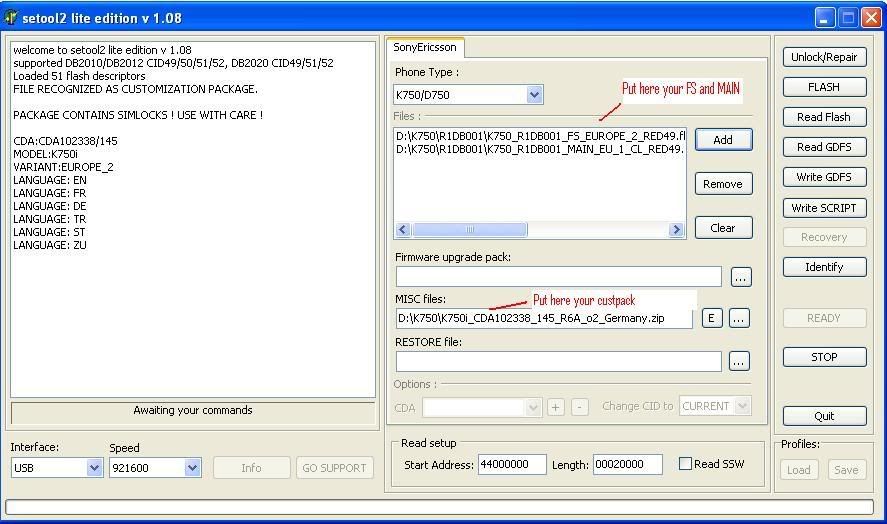This screenshot has width=887, height=524.
Task: Browse for RESTORE file
Action: [739, 361]
